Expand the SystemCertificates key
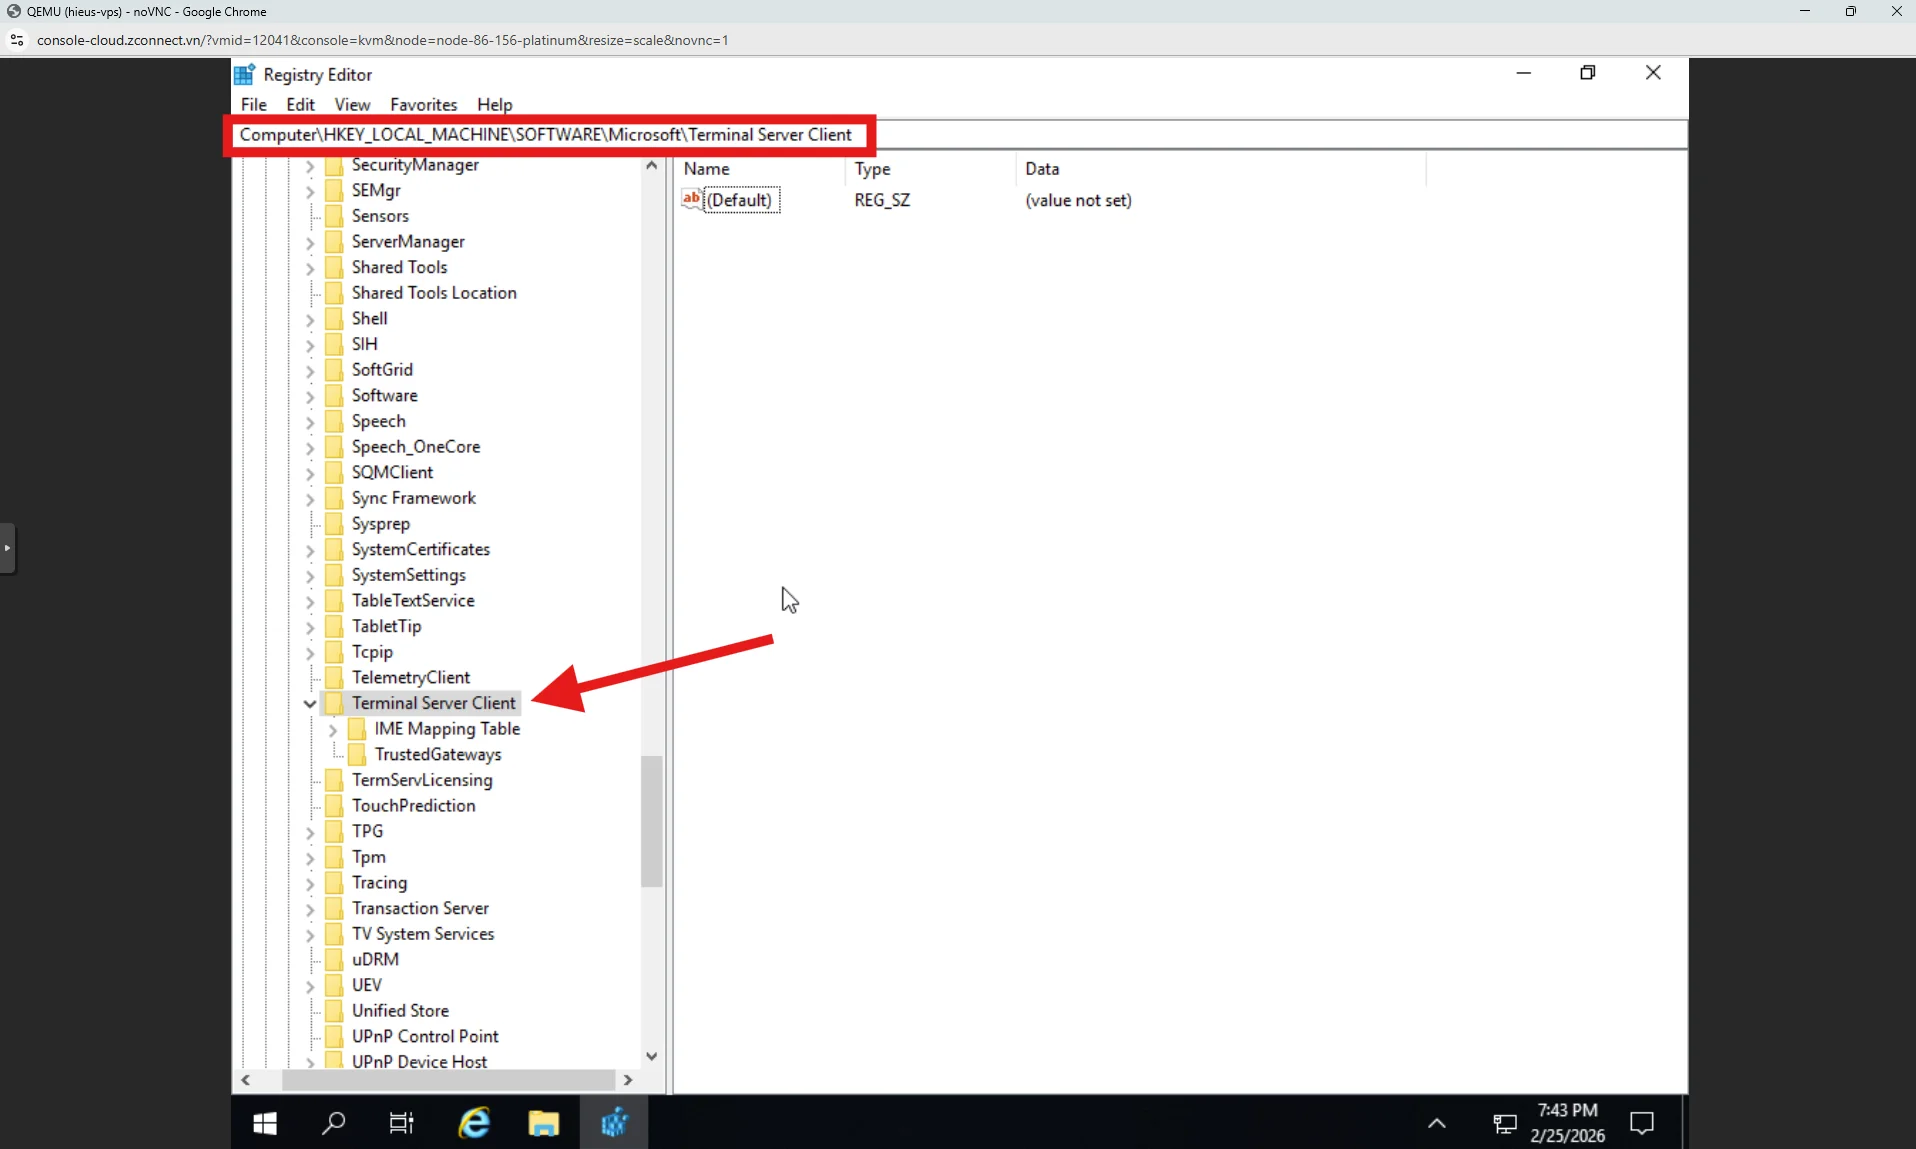The image size is (1916, 1149). (309, 550)
